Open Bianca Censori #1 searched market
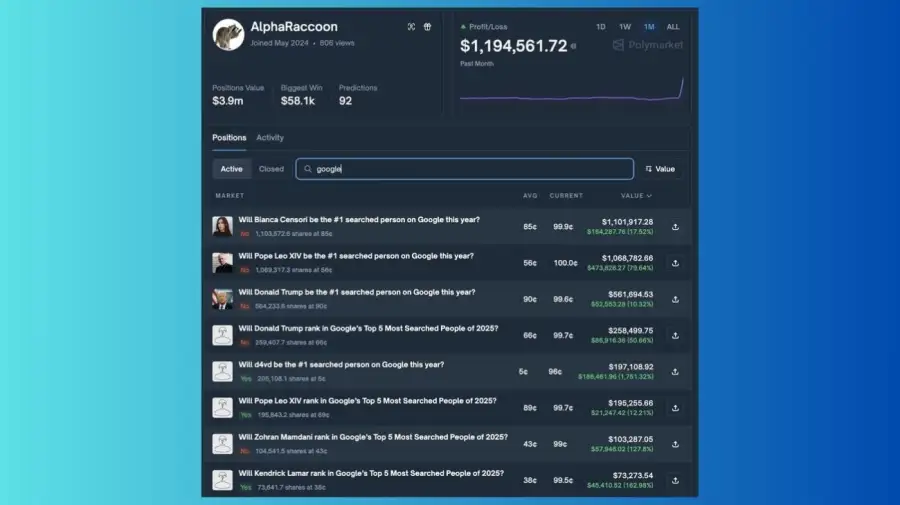This screenshot has width=900, height=505. point(359,220)
